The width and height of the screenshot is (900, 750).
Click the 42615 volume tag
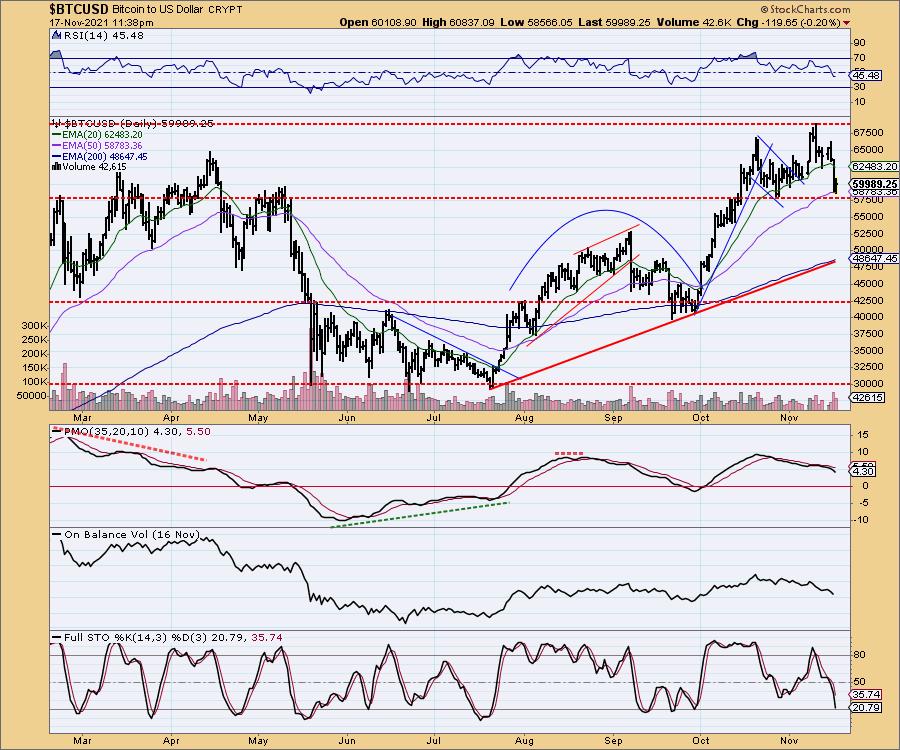(x=868, y=397)
